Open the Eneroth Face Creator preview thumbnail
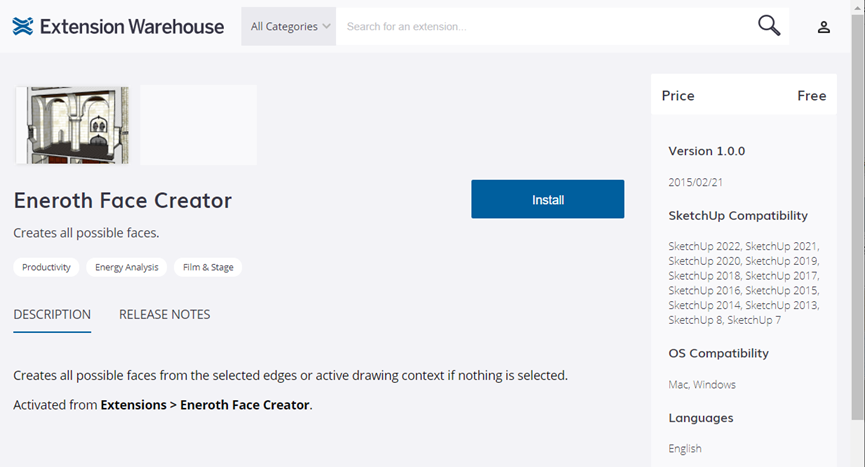The height and width of the screenshot is (467, 865). click(x=72, y=125)
